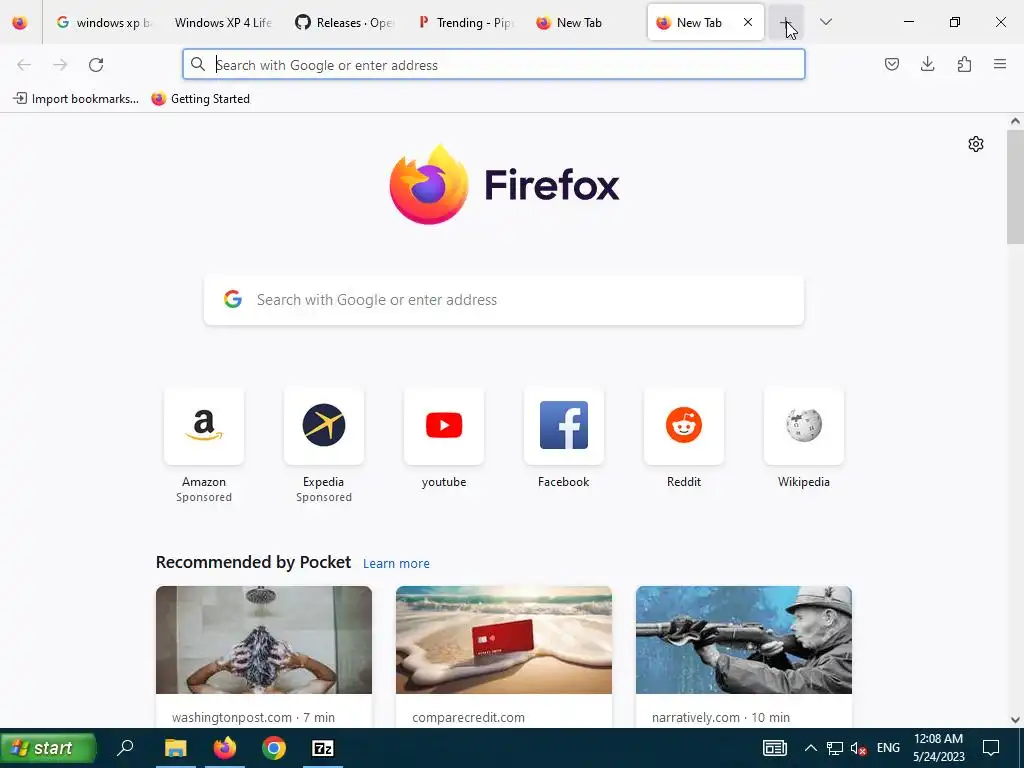The height and width of the screenshot is (768, 1024).
Task: Open the taskbar clock and date
Action: click(x=938, y=748)
